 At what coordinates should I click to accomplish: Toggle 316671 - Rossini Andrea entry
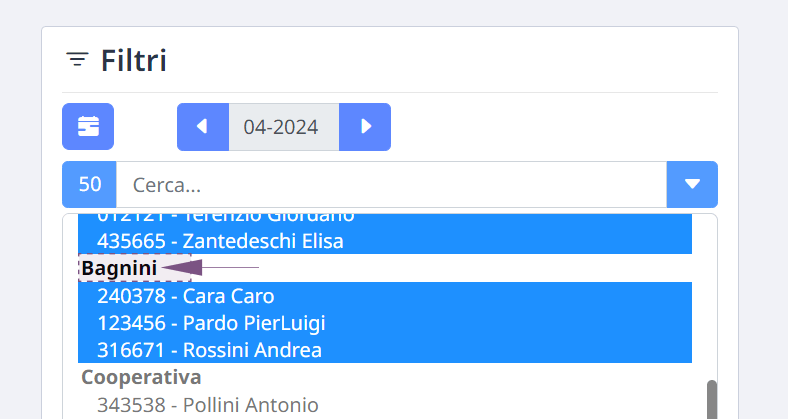pos(385,350)
